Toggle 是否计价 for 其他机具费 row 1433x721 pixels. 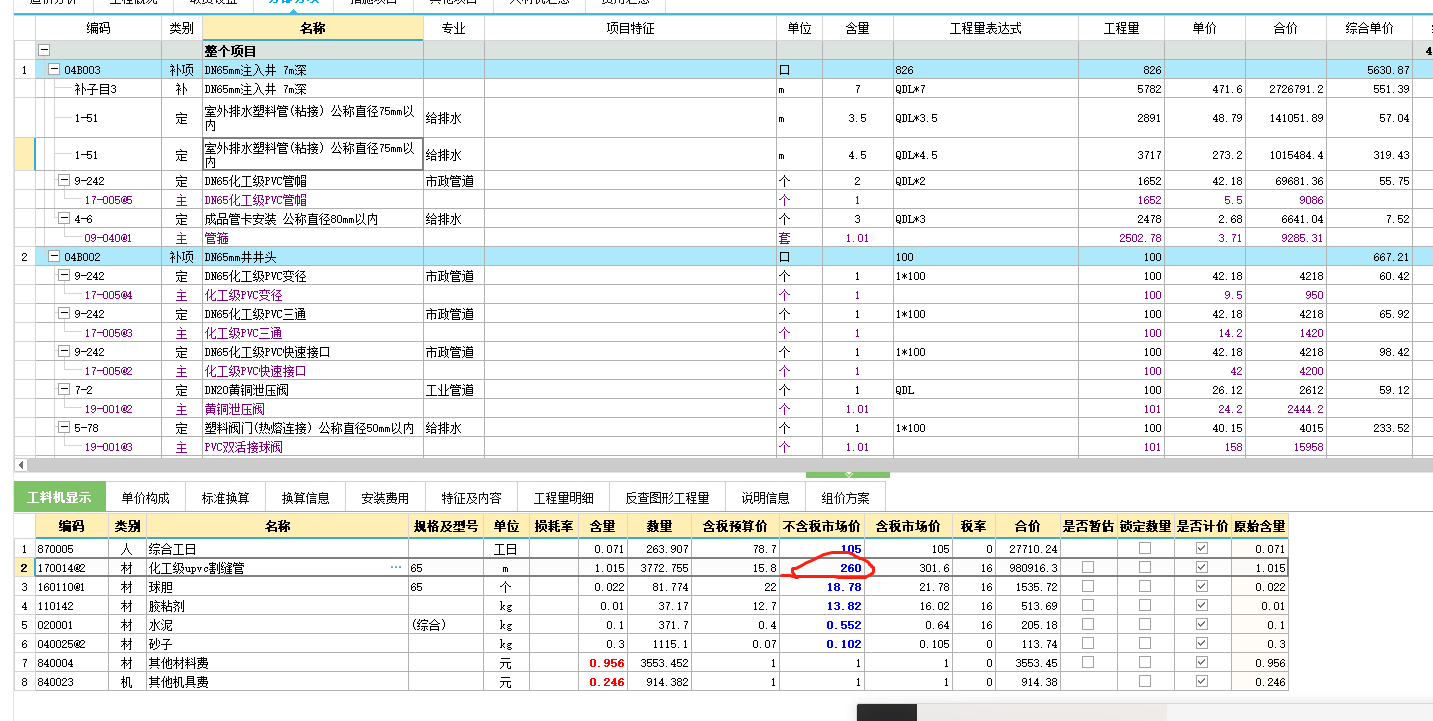[1202, 681]
